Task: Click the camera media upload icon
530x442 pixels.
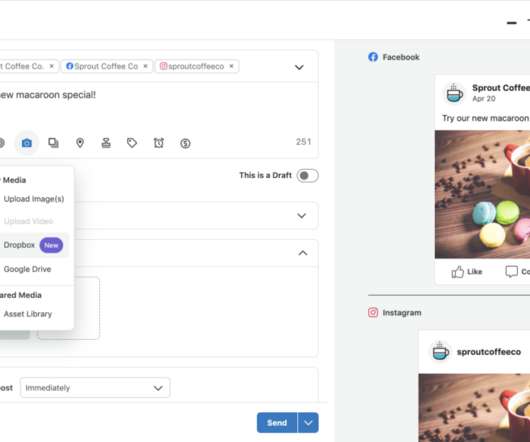Action: pyautogui.click(x=27, y=143)
